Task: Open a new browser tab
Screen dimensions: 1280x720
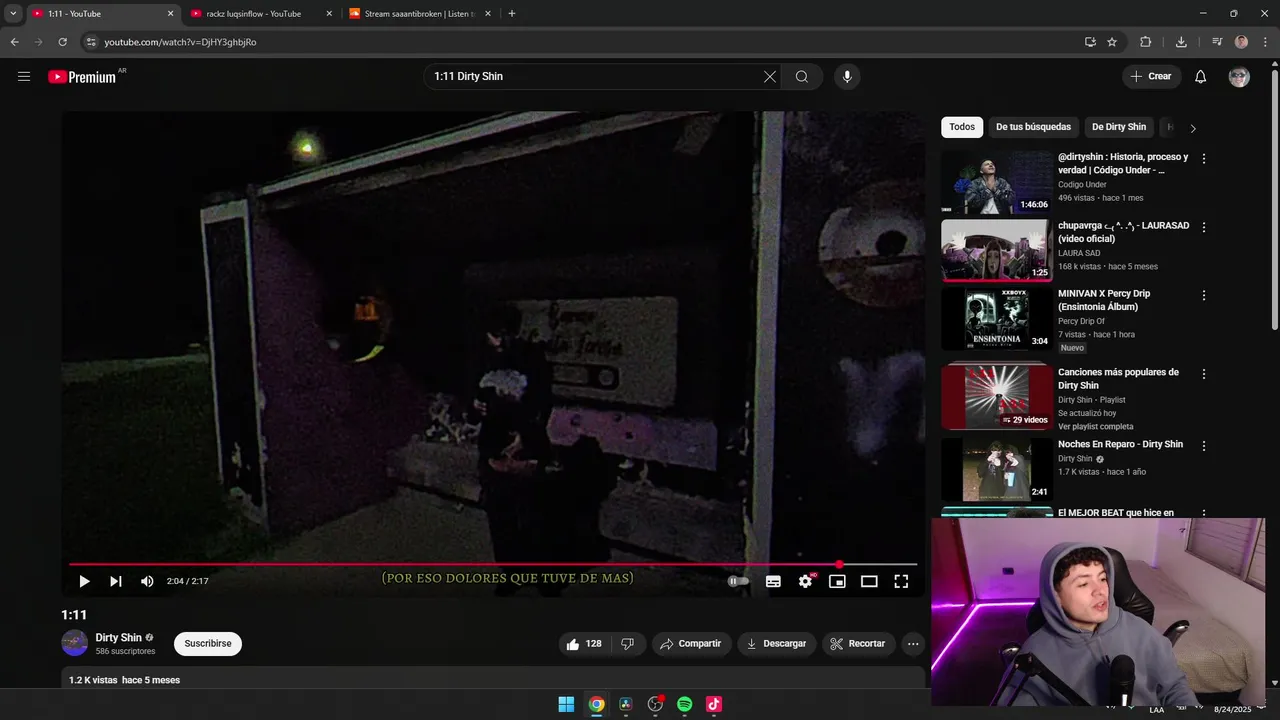Action: pyautogui.click(x=512, y=14)
